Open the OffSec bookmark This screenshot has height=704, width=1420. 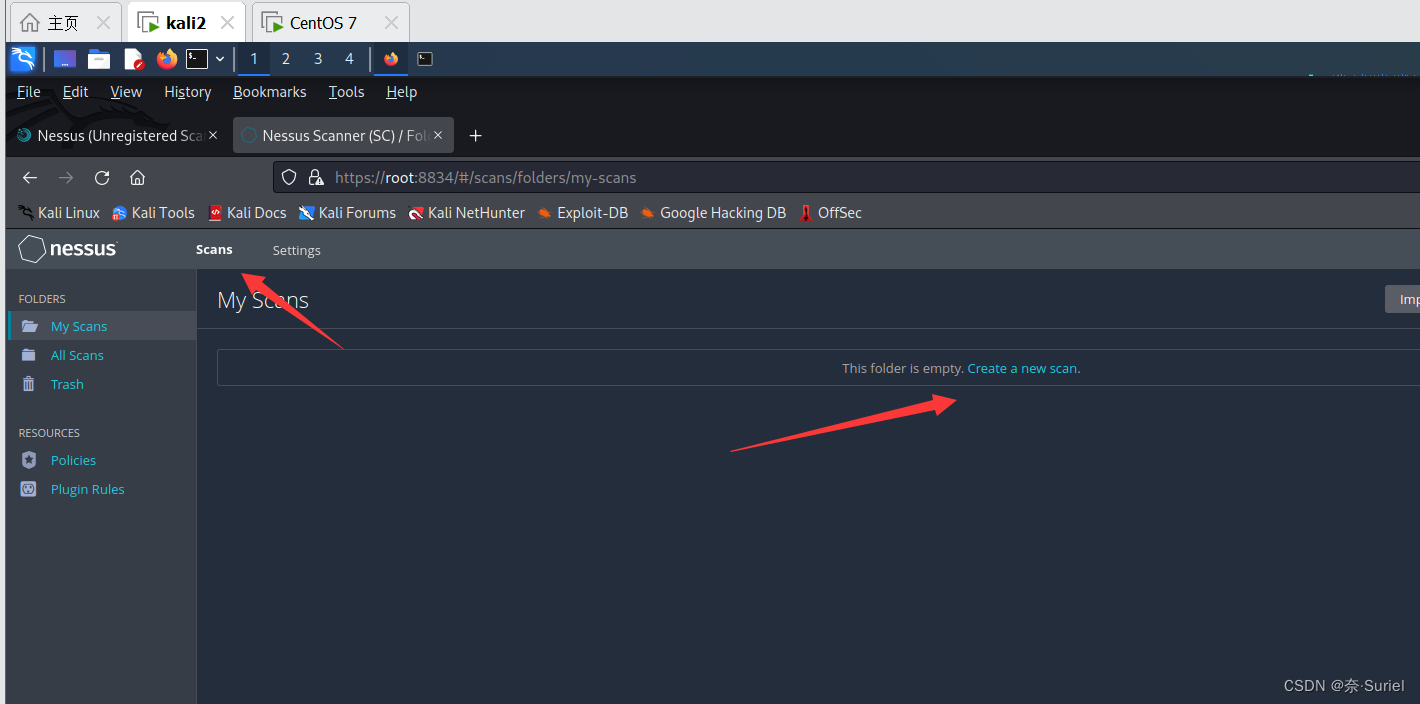[x=830, y=213]
